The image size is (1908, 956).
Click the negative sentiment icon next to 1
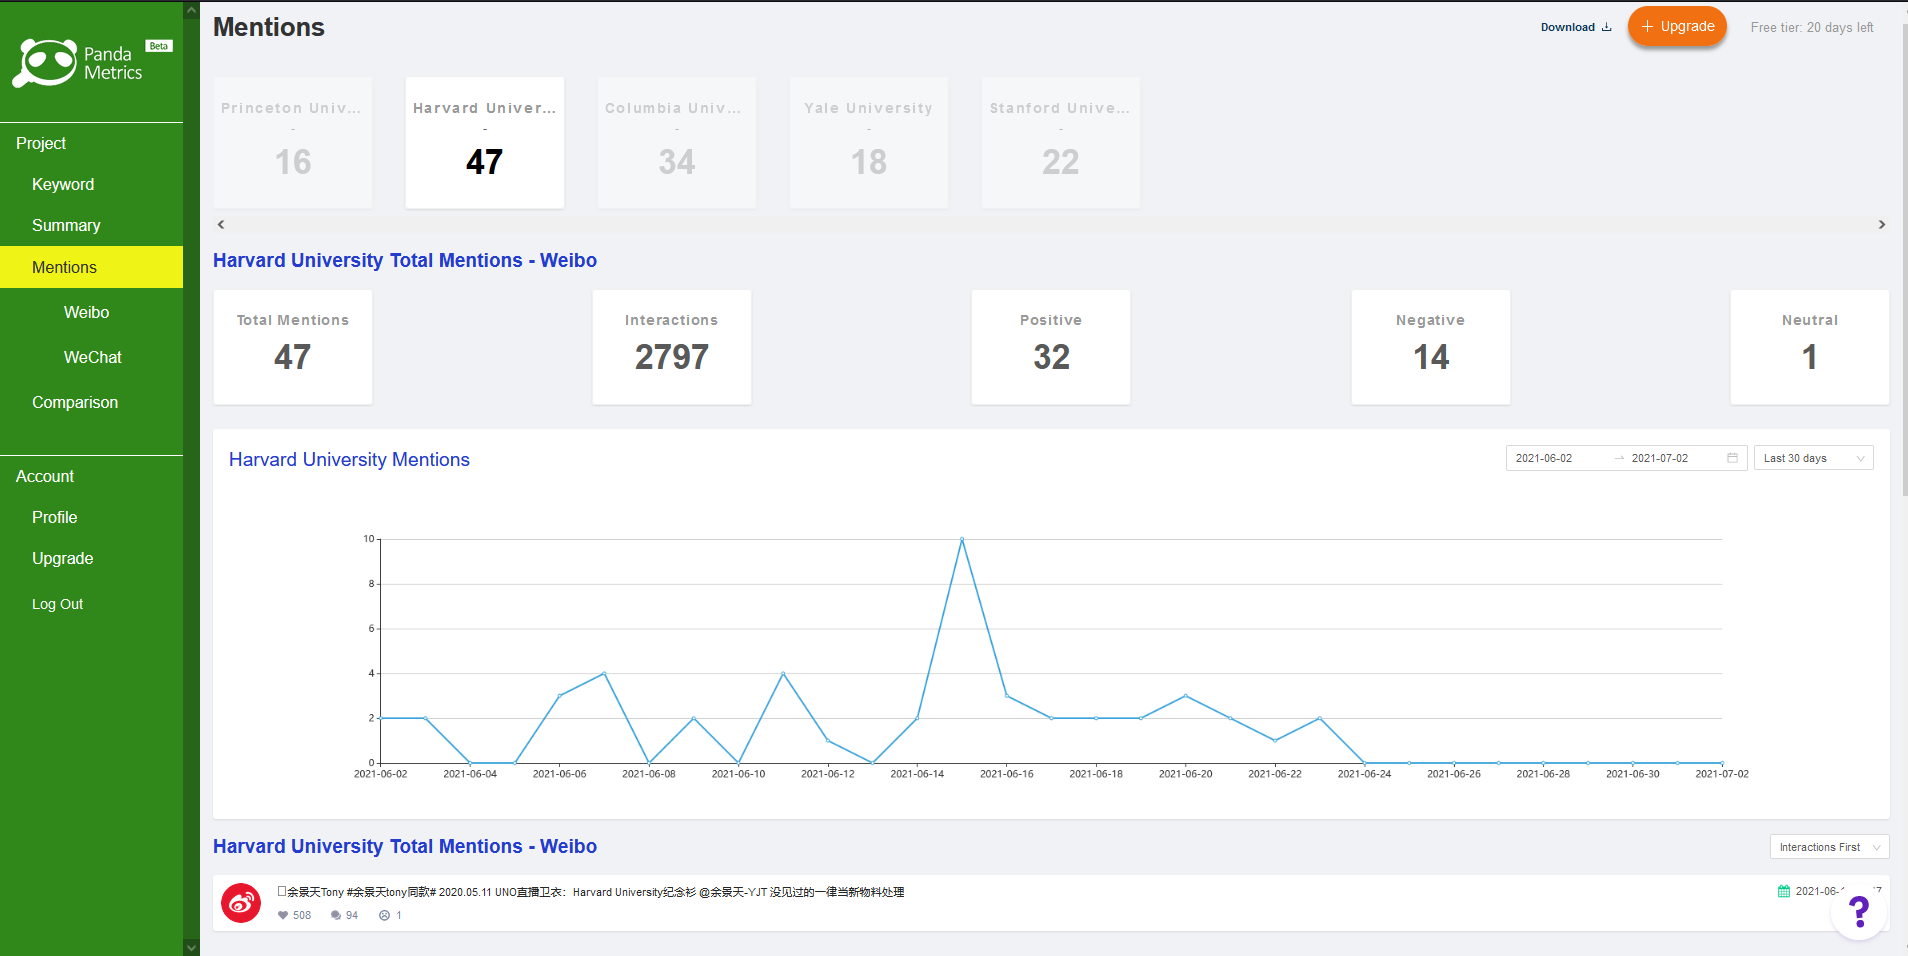click(384, 915)
